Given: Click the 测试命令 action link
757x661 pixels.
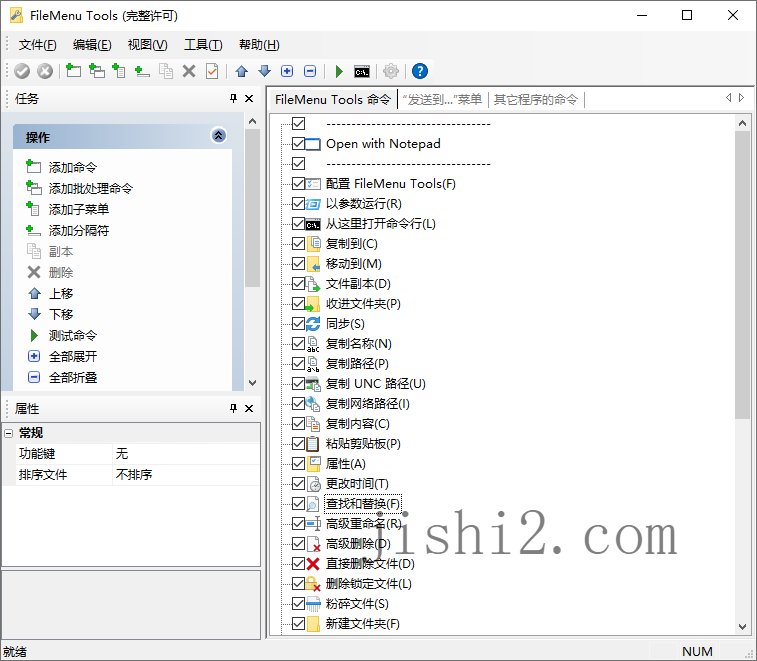Looking at the screenshot, I should pyautogui.click(x=72, y=336).
